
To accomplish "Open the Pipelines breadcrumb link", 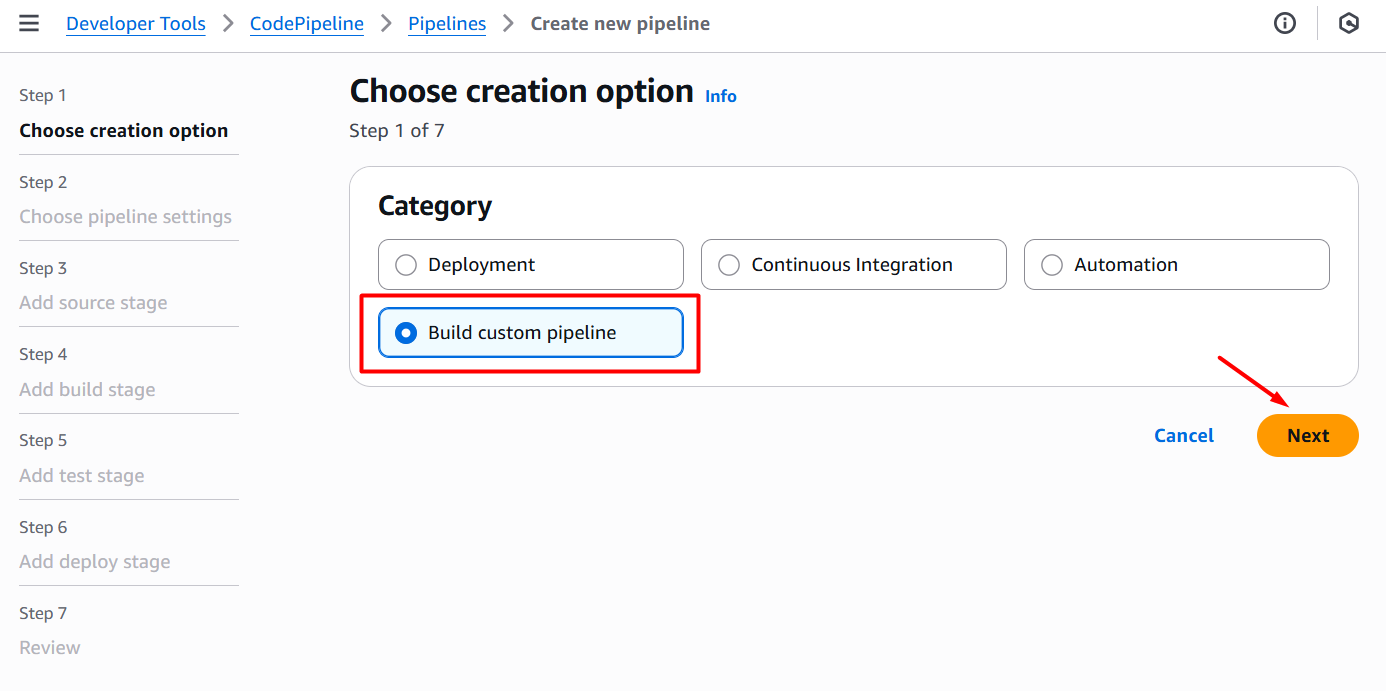I will pyautogui.click(x=447, y=24).
